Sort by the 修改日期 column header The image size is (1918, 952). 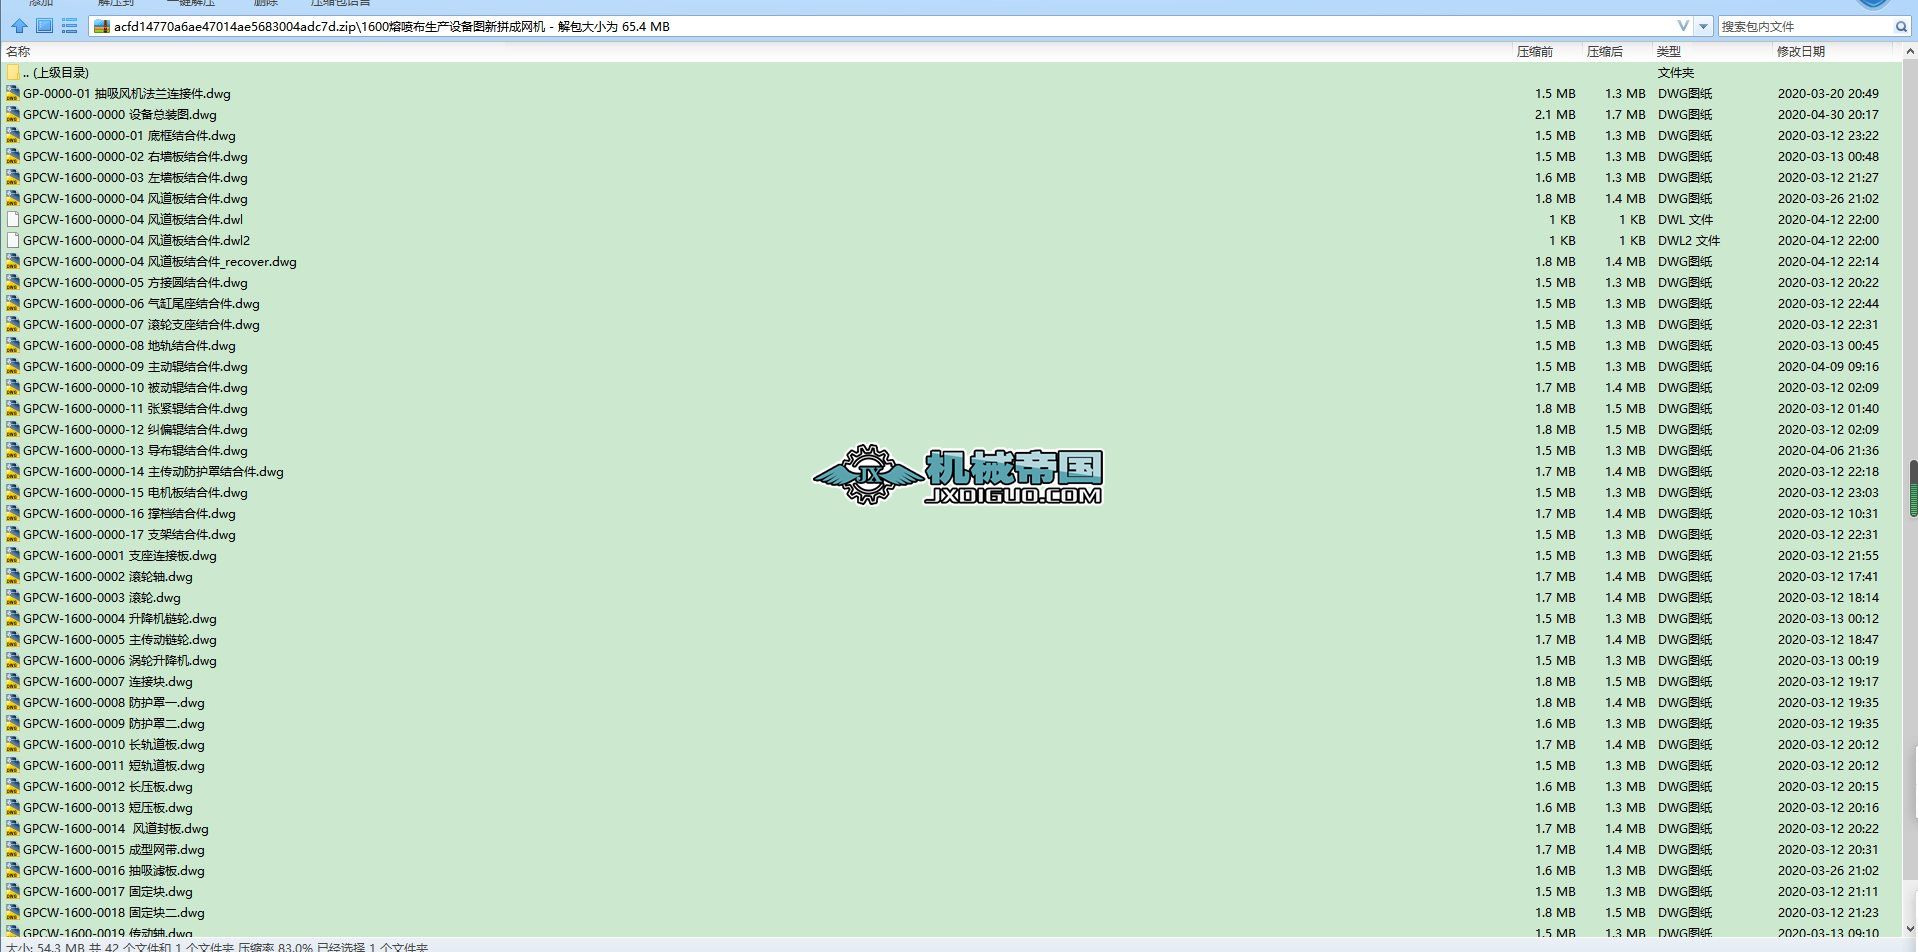(x=1801, y=51)
